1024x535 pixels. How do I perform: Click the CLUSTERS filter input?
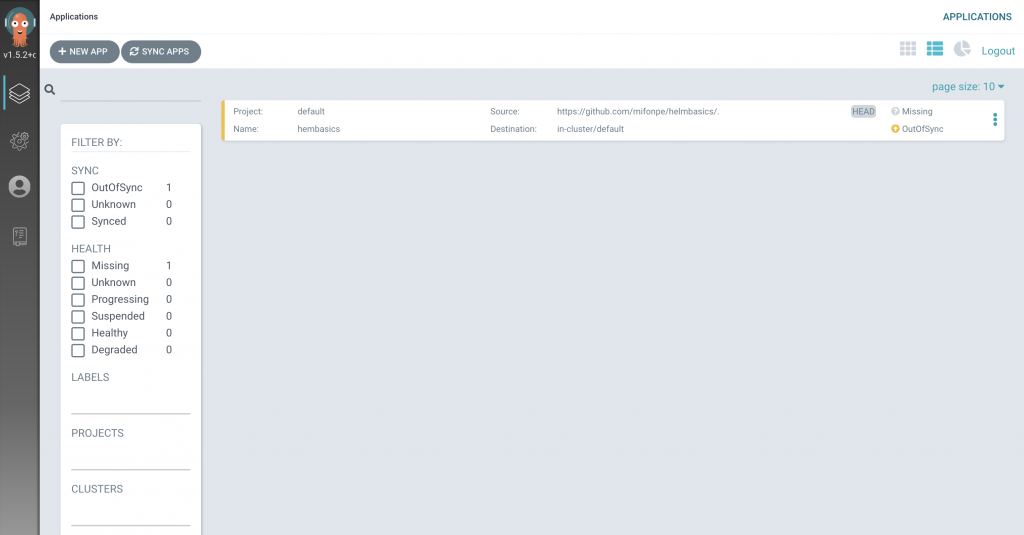click(131, 515)
